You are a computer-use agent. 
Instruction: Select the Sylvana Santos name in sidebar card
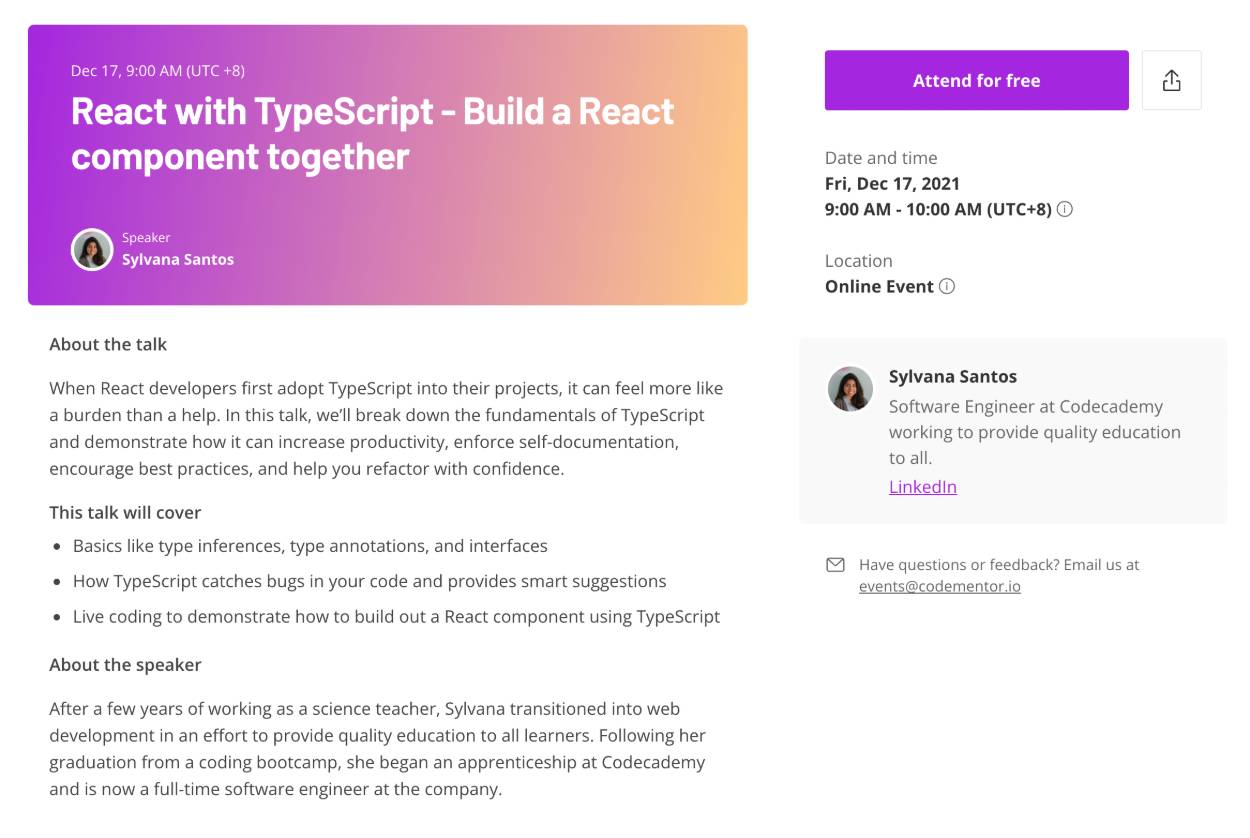pos(952,377)
